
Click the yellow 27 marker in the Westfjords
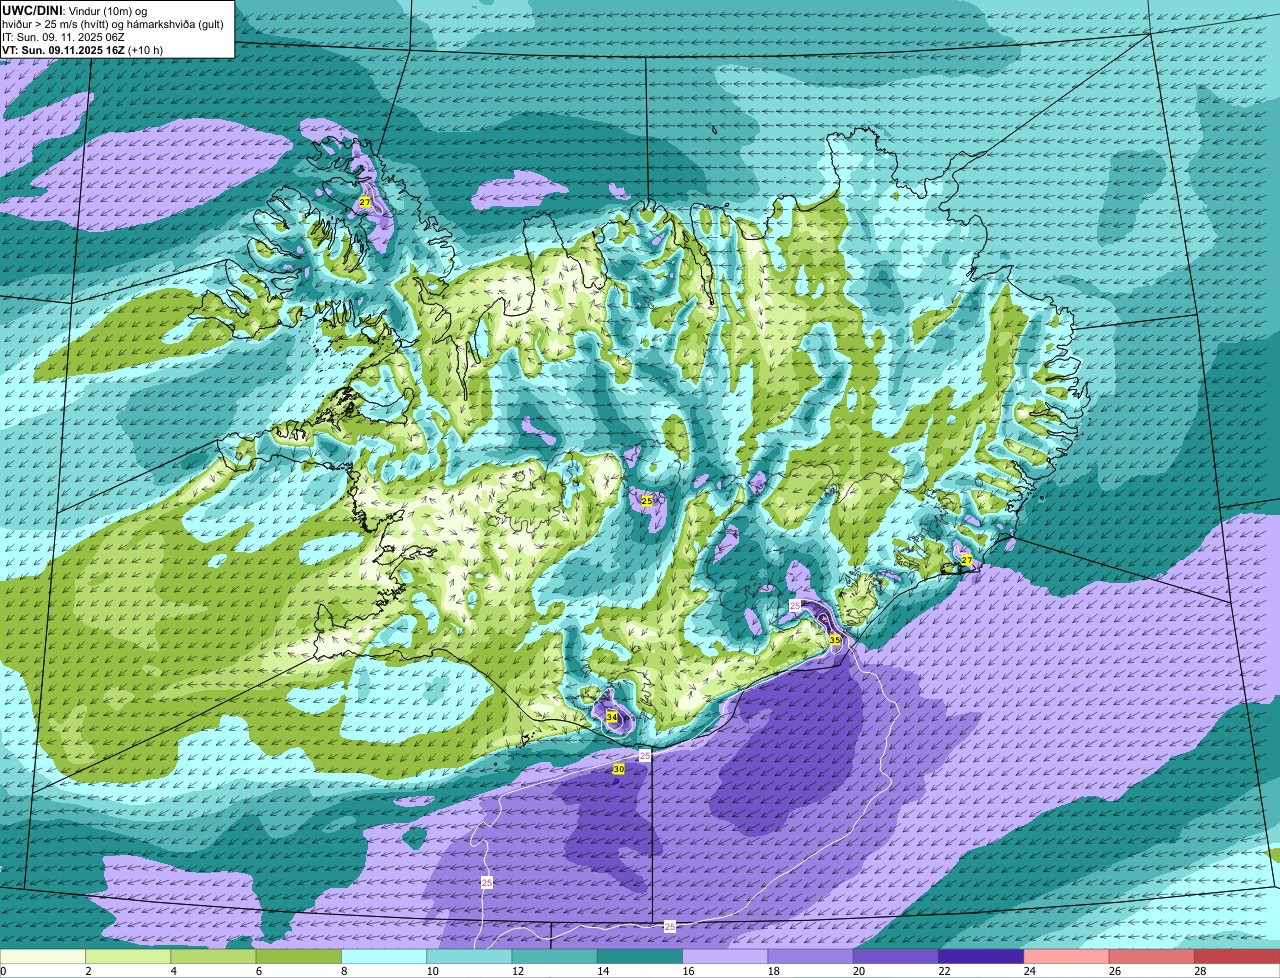(x=365, y=202)
